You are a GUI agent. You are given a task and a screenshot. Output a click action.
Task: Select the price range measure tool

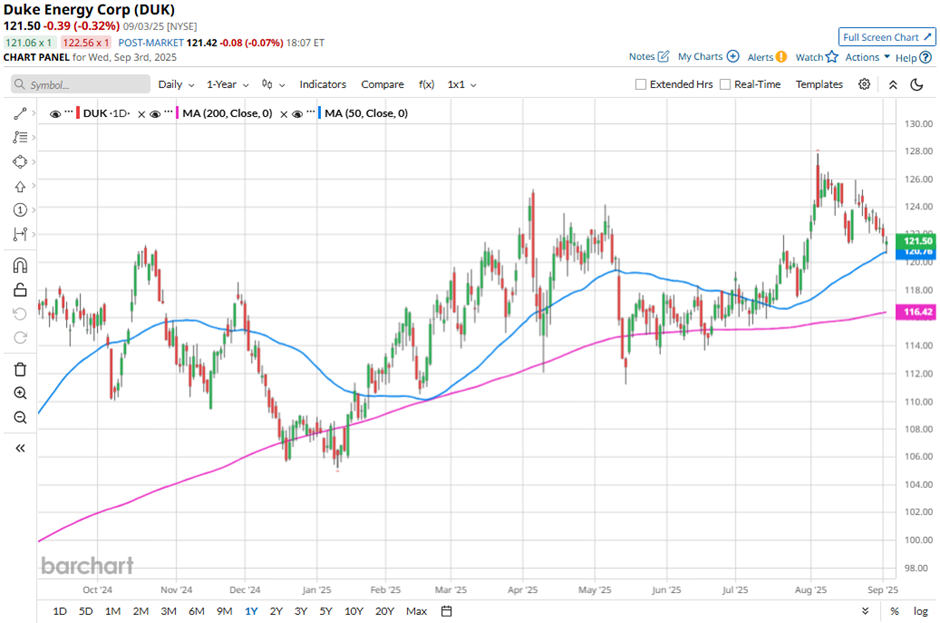20,234
